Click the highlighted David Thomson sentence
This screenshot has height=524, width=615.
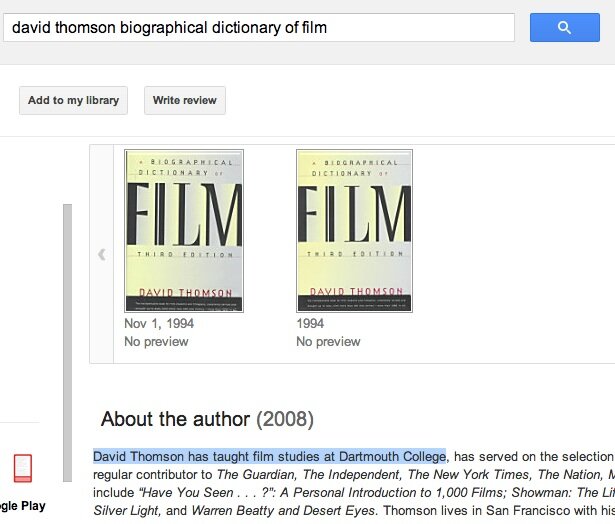click(269, 457)
